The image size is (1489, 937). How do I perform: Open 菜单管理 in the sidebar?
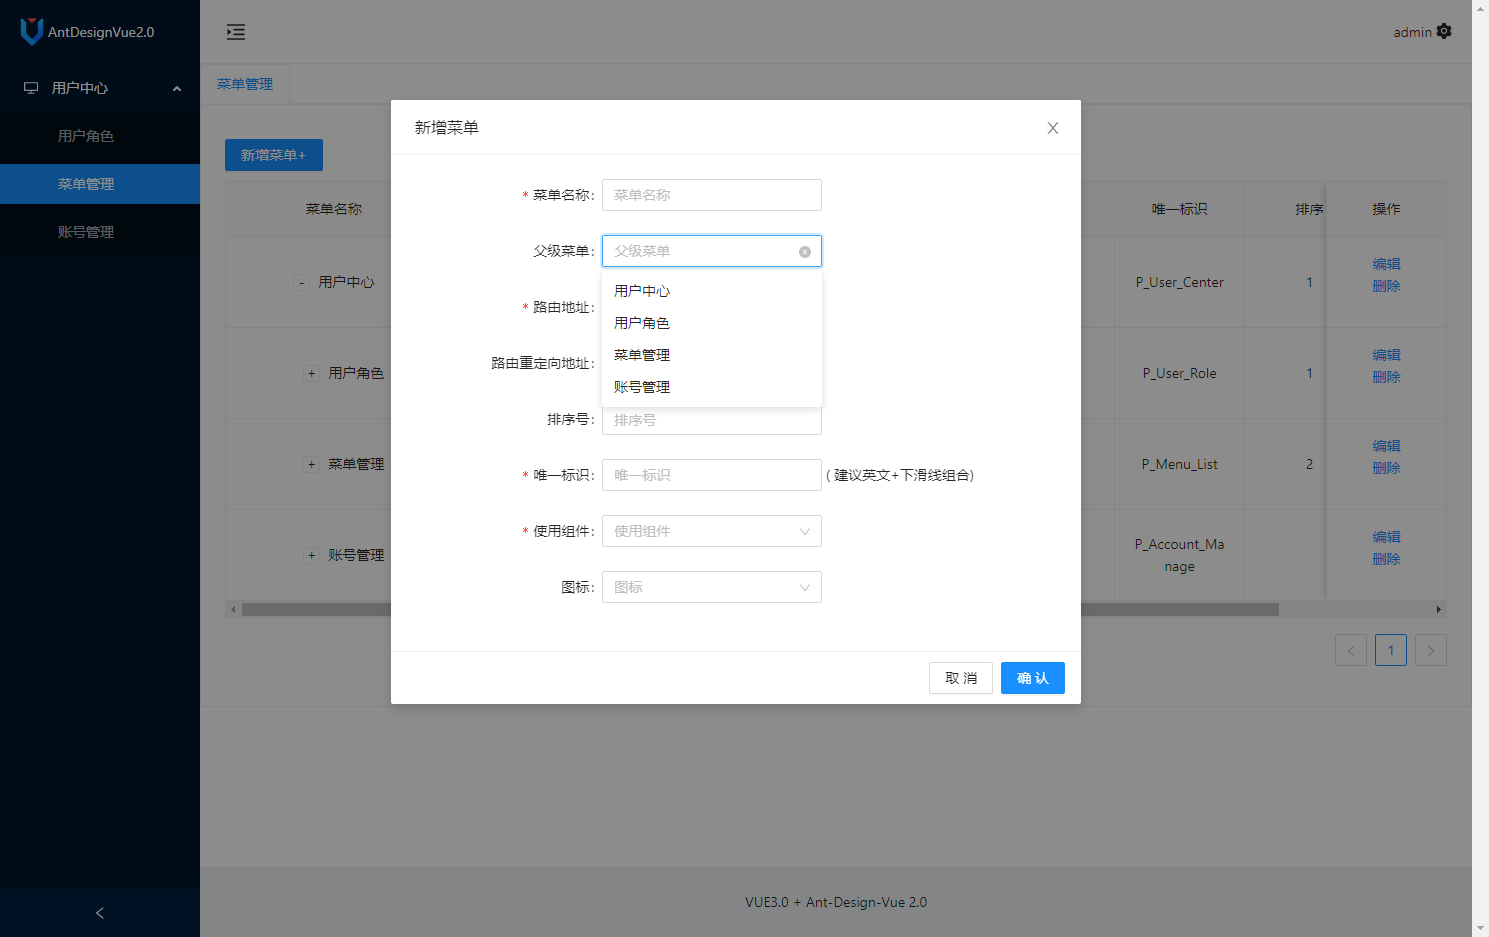(x=100, y=184)
